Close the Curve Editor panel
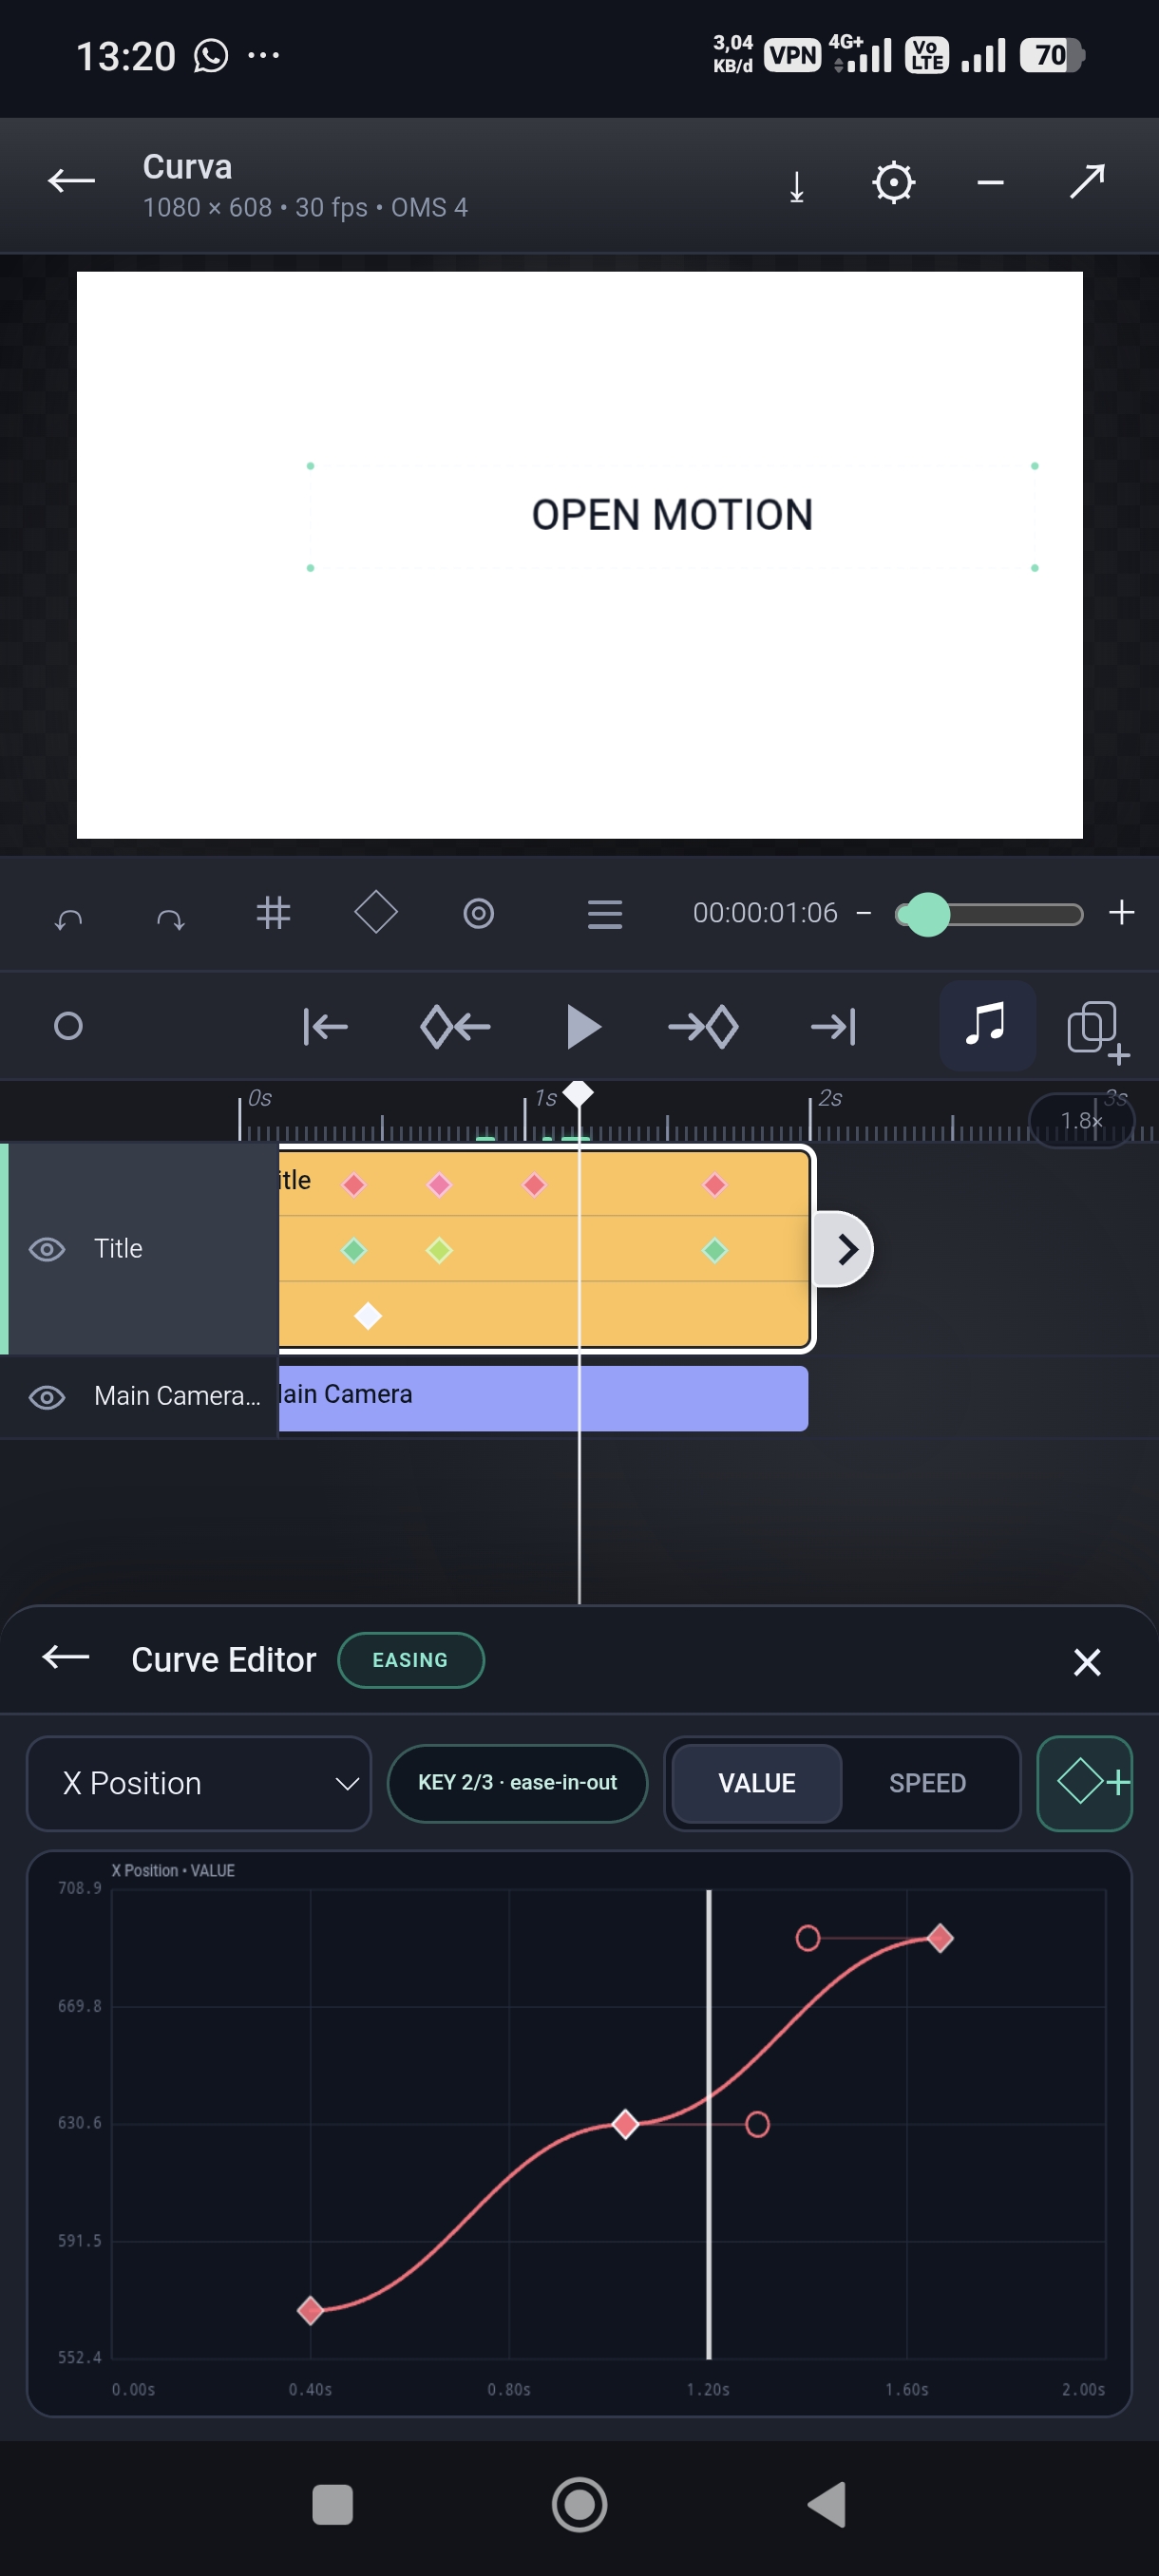Viewport: 1159px width, 2576px height. (x=1087, y=1662)
